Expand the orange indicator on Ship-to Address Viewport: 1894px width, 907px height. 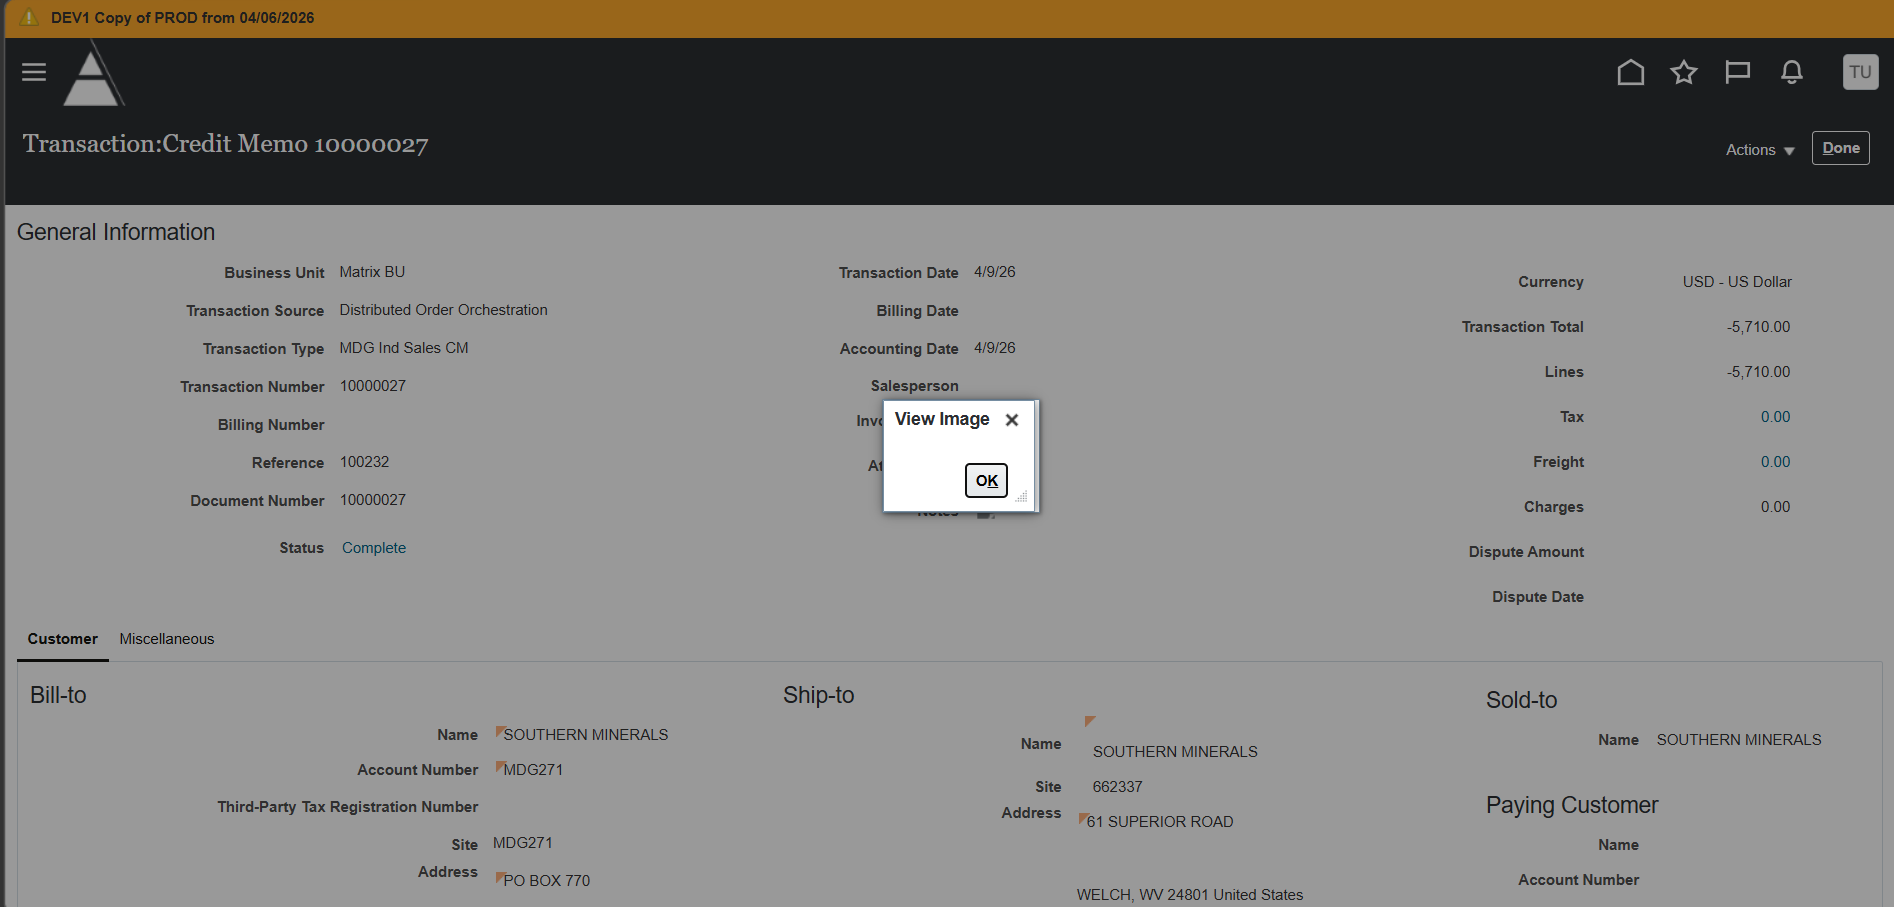[x=1083, y=817]
